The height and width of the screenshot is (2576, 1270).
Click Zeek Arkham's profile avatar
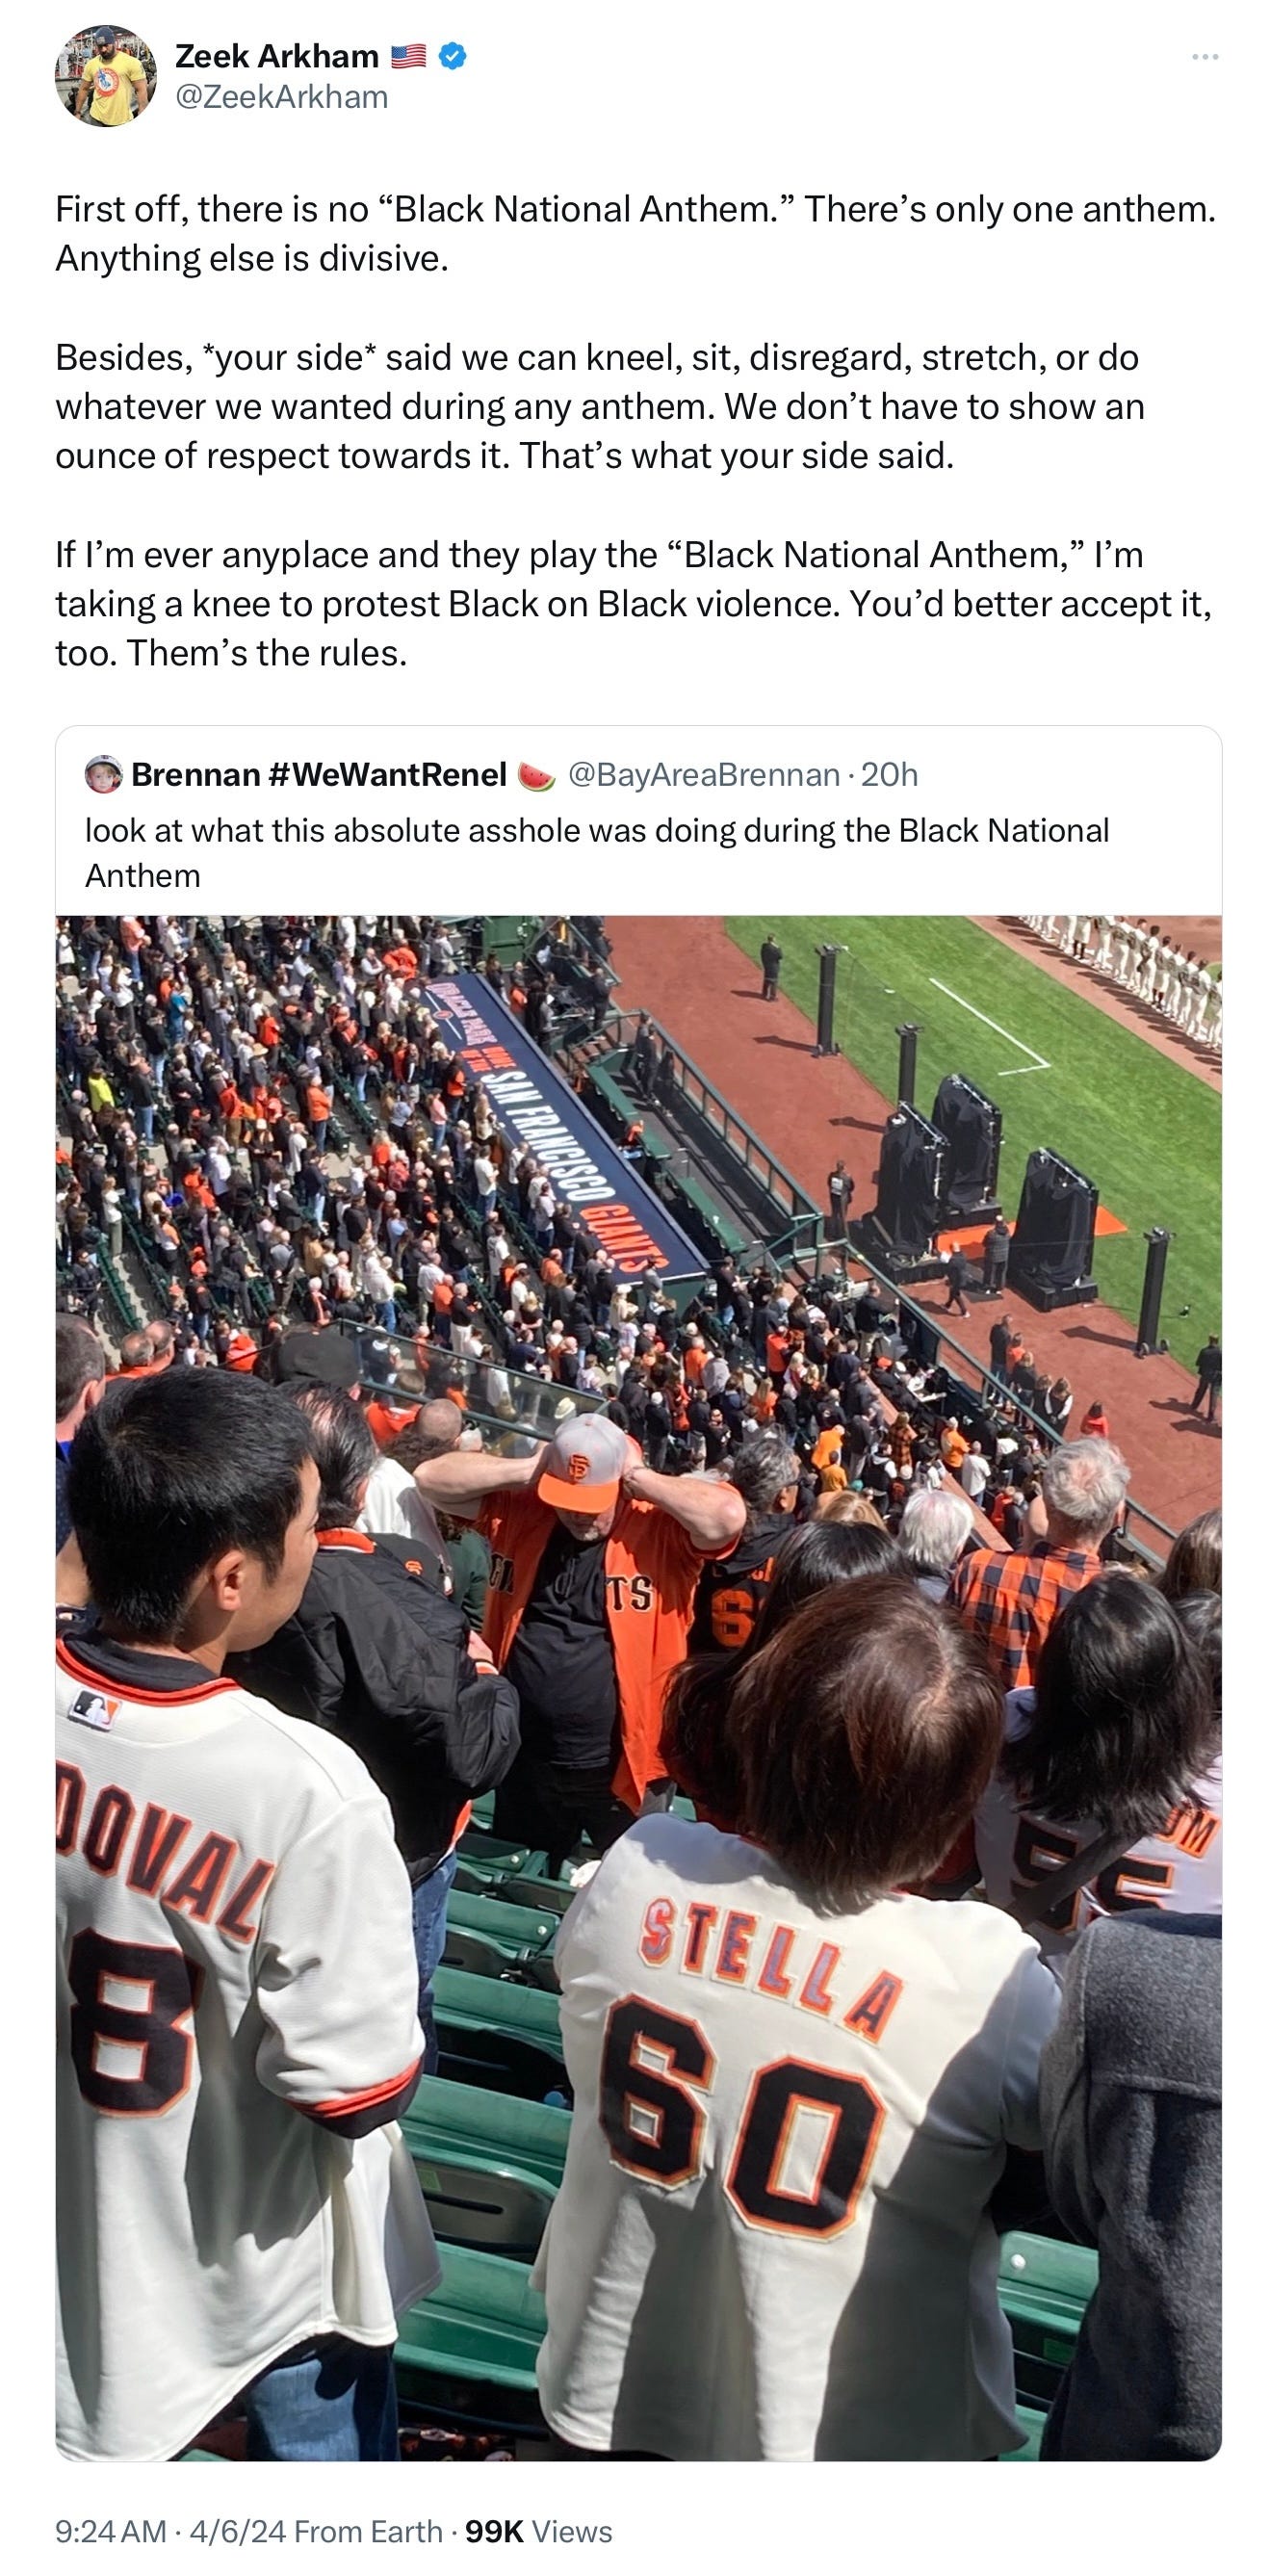tap(105, 76)
